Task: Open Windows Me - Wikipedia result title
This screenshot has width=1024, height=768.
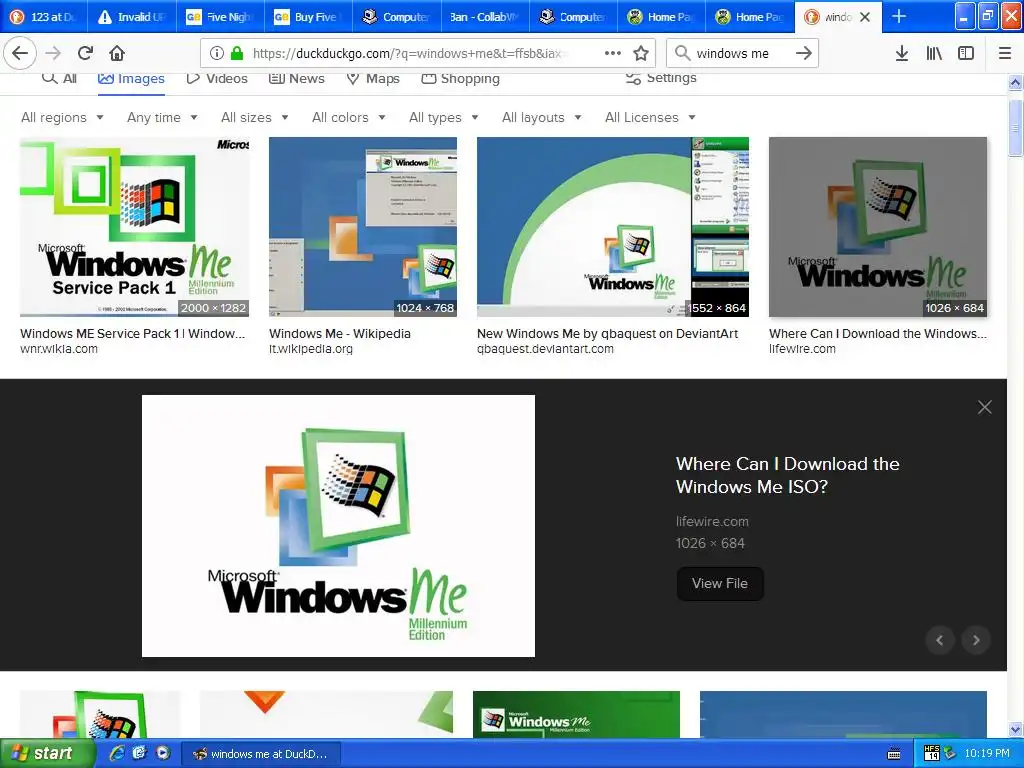Action: pos(340,333)
